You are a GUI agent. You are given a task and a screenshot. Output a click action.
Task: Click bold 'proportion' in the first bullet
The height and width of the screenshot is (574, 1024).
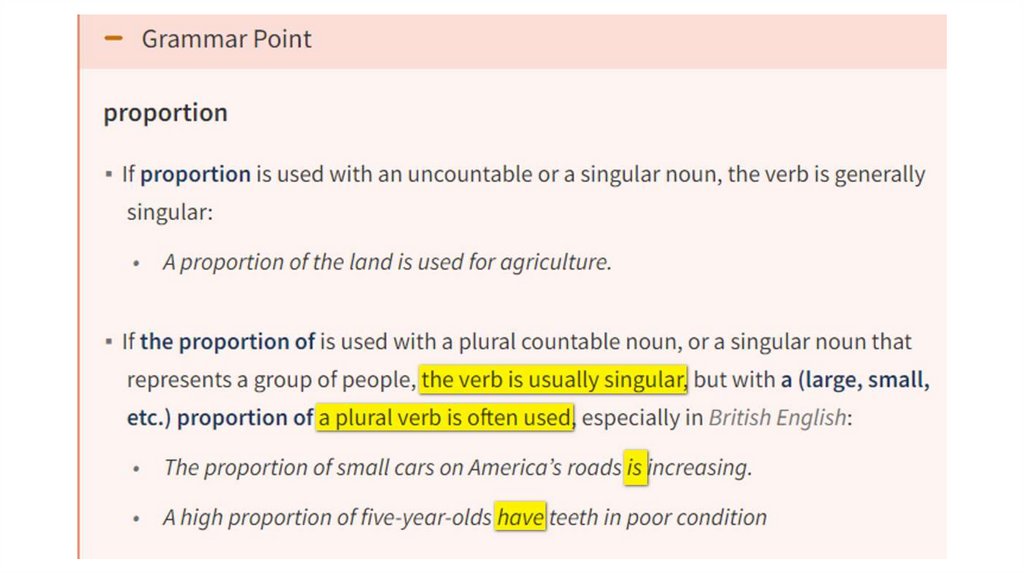(195, 174)
